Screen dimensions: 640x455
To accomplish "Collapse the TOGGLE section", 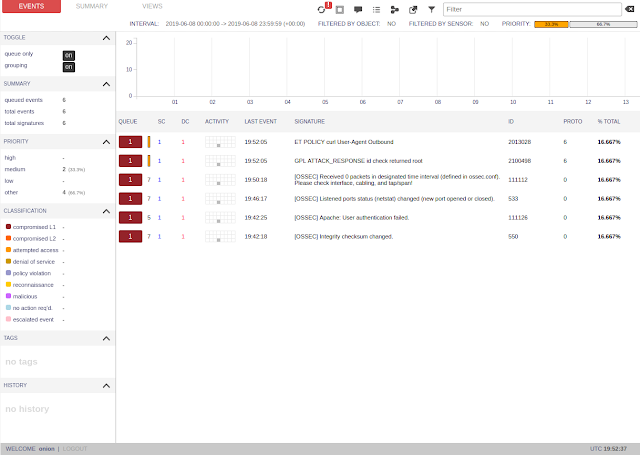I will pos(106,38).
